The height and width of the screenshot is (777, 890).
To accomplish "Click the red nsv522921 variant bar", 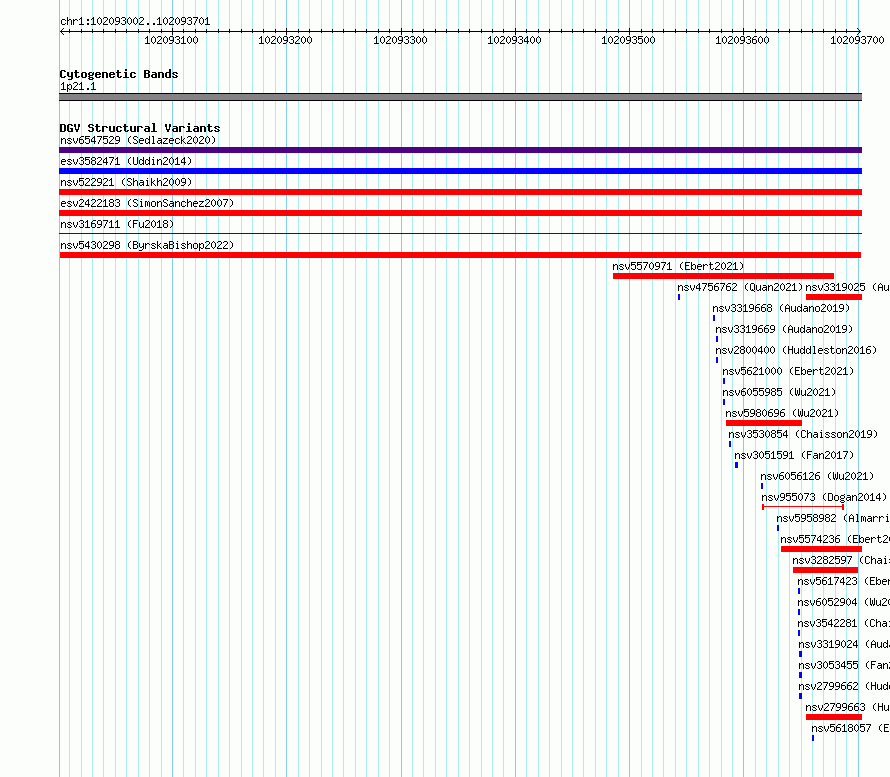I will [x=460, y=192].
